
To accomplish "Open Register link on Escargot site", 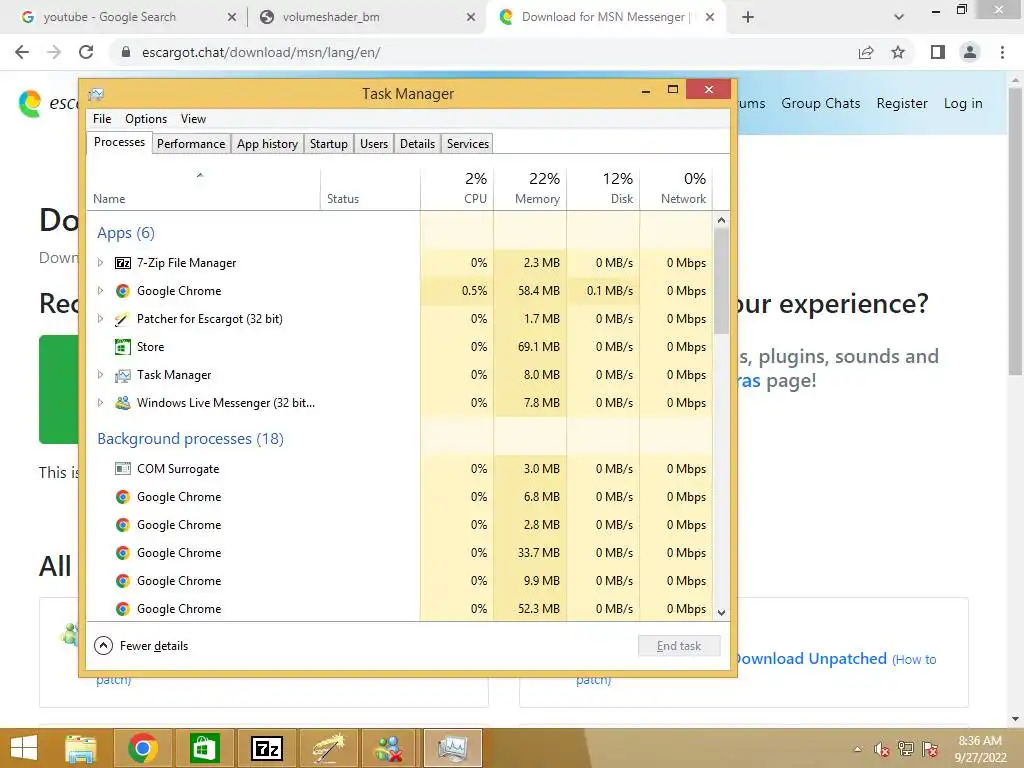I will (x=902, y=103).
